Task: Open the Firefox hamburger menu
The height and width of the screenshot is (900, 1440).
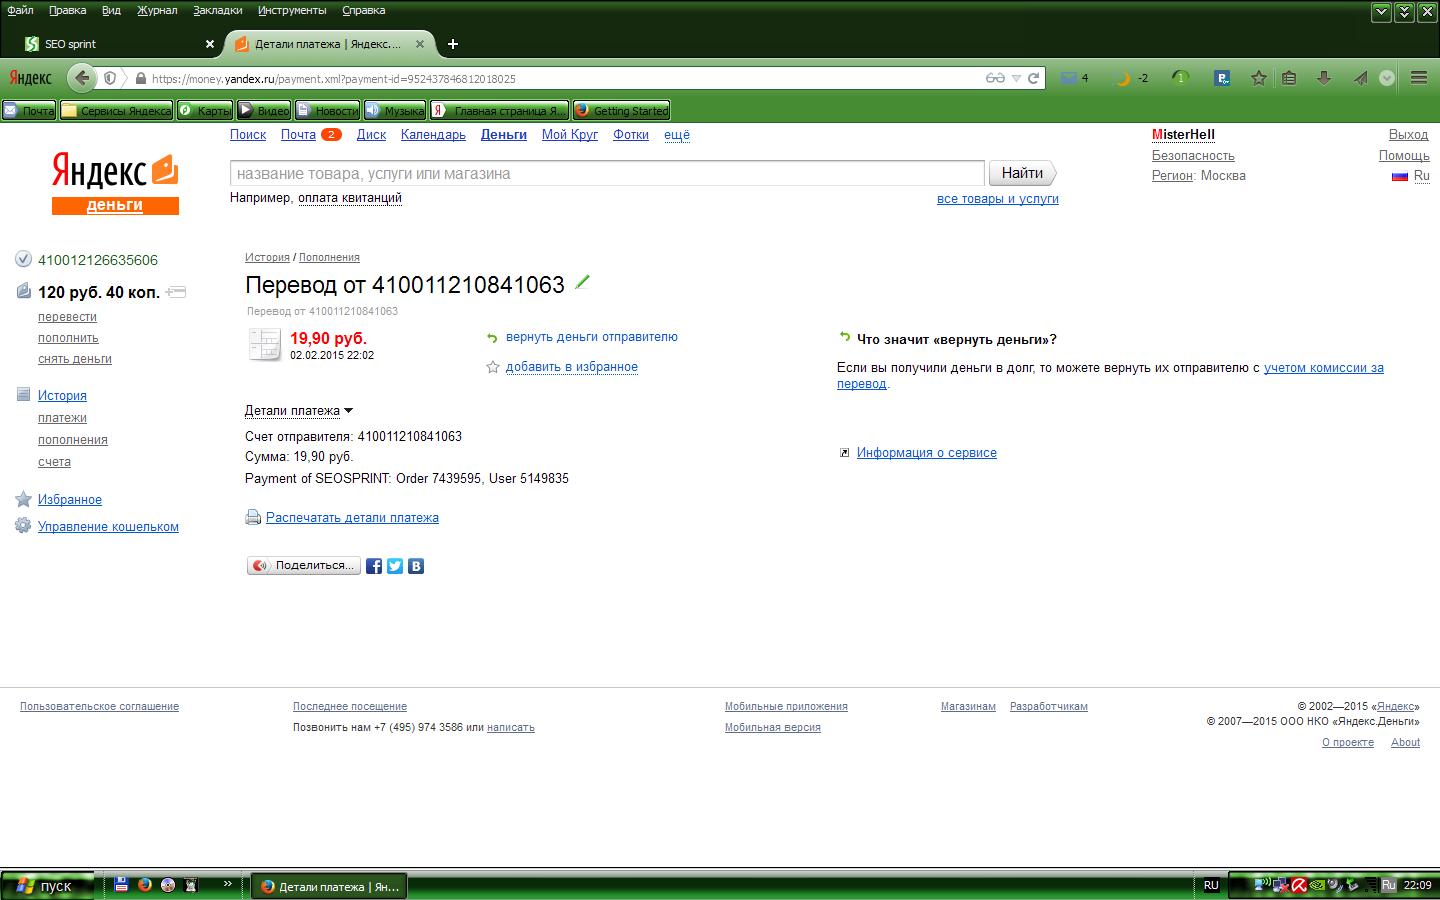Action: pos(1419,78)
